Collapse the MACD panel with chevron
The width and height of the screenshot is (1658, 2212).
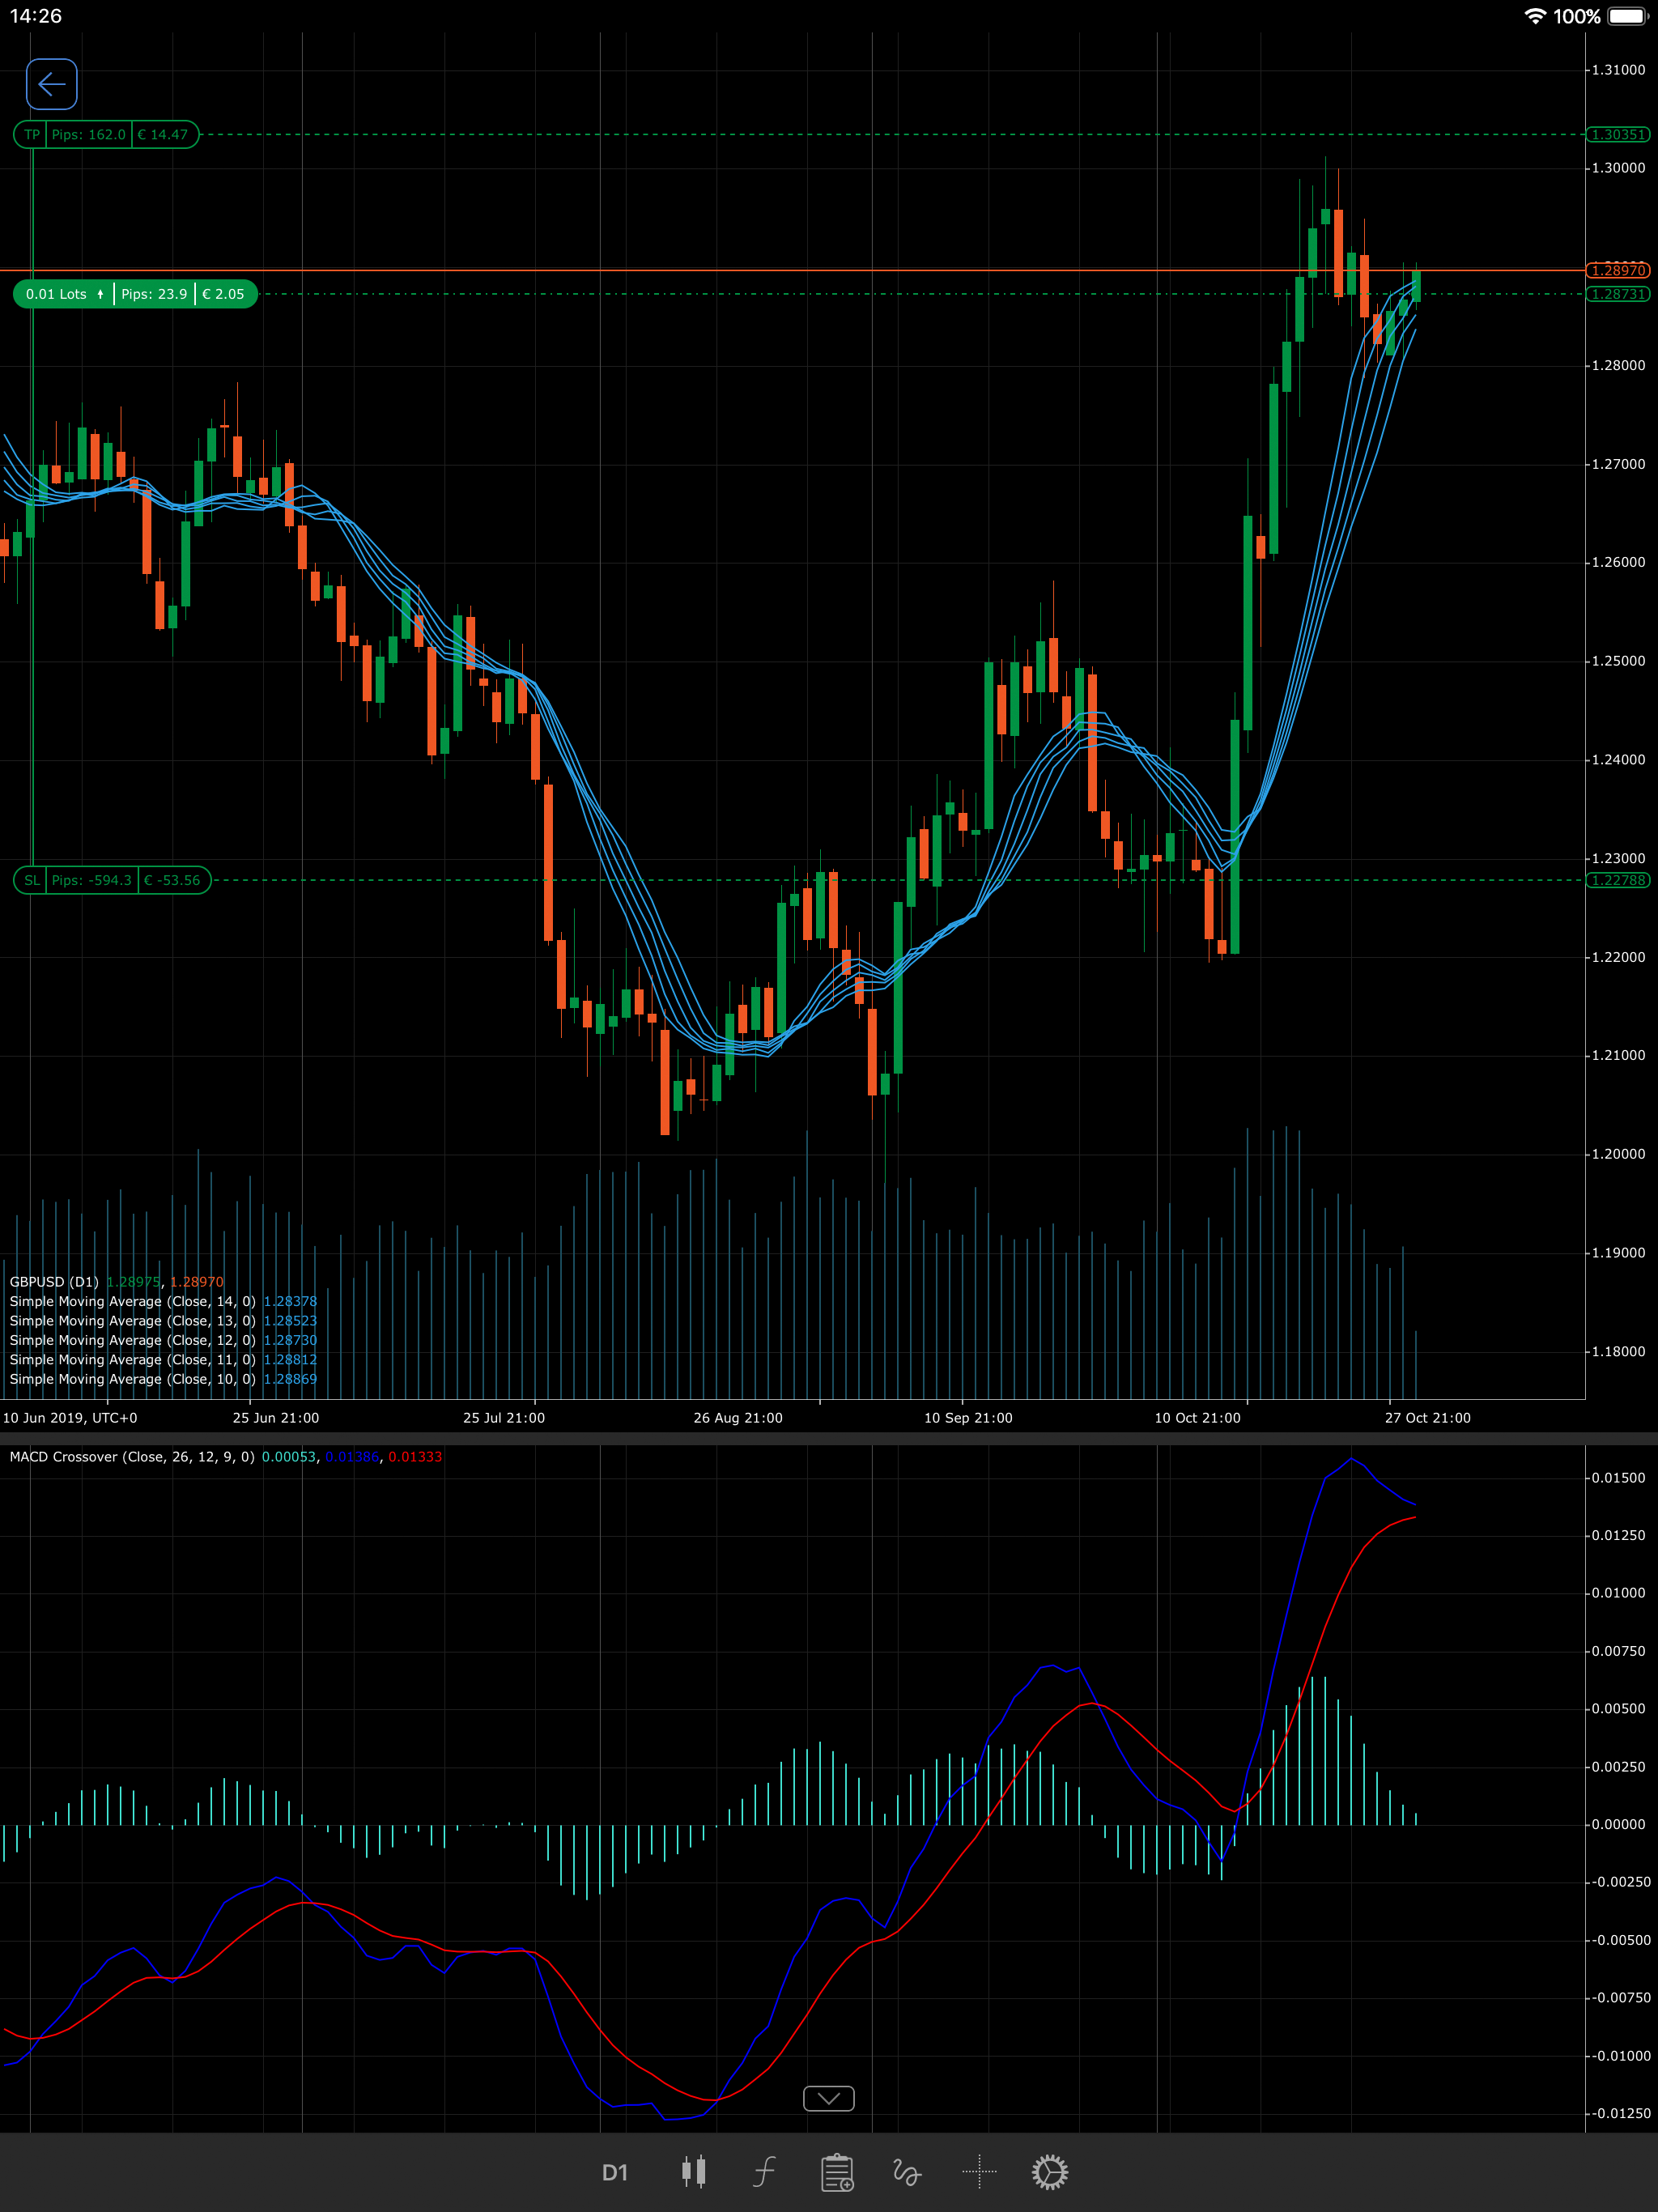point(828,2098)
